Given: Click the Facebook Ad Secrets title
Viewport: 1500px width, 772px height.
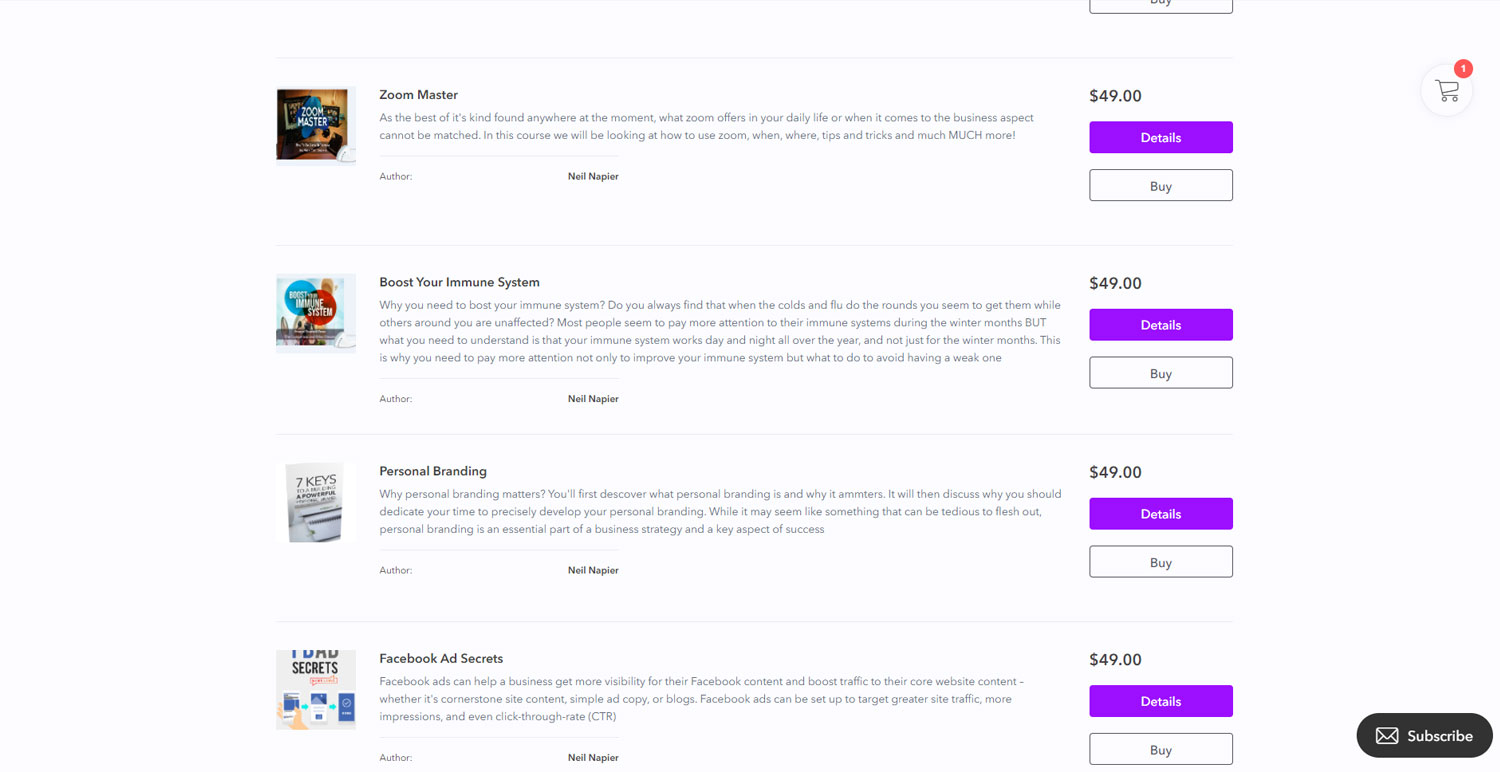Looking at the screenshot, I should 441,659.
